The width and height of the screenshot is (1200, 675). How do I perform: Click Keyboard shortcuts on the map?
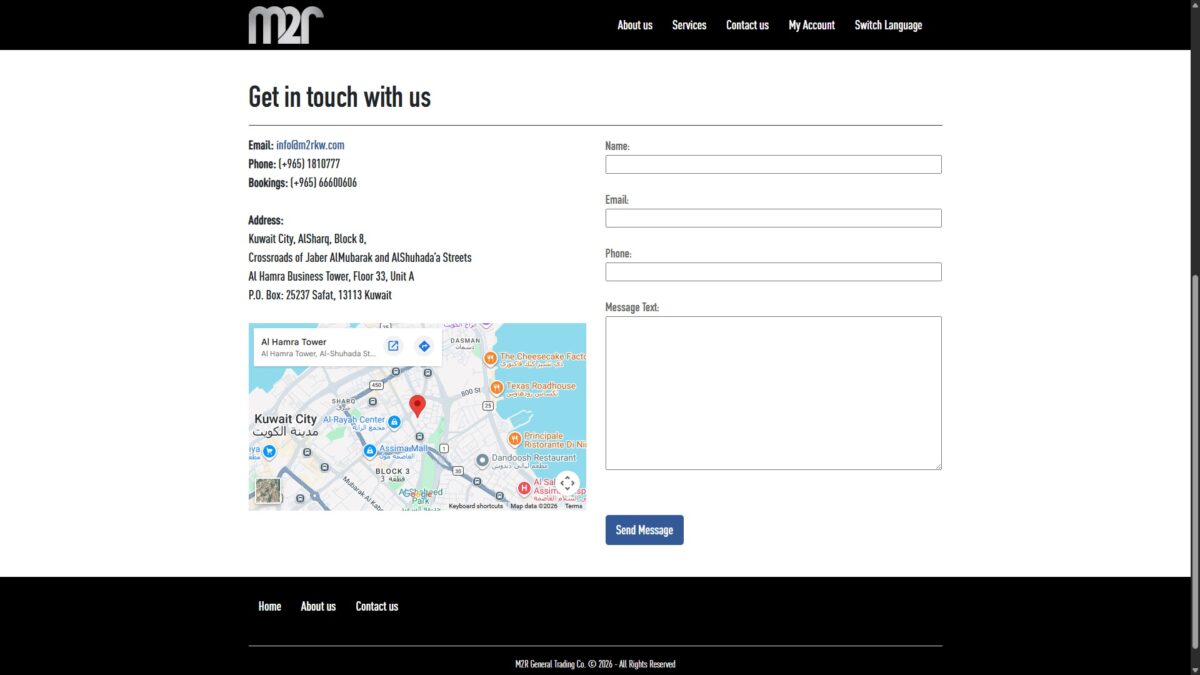[x=476, y=506]
